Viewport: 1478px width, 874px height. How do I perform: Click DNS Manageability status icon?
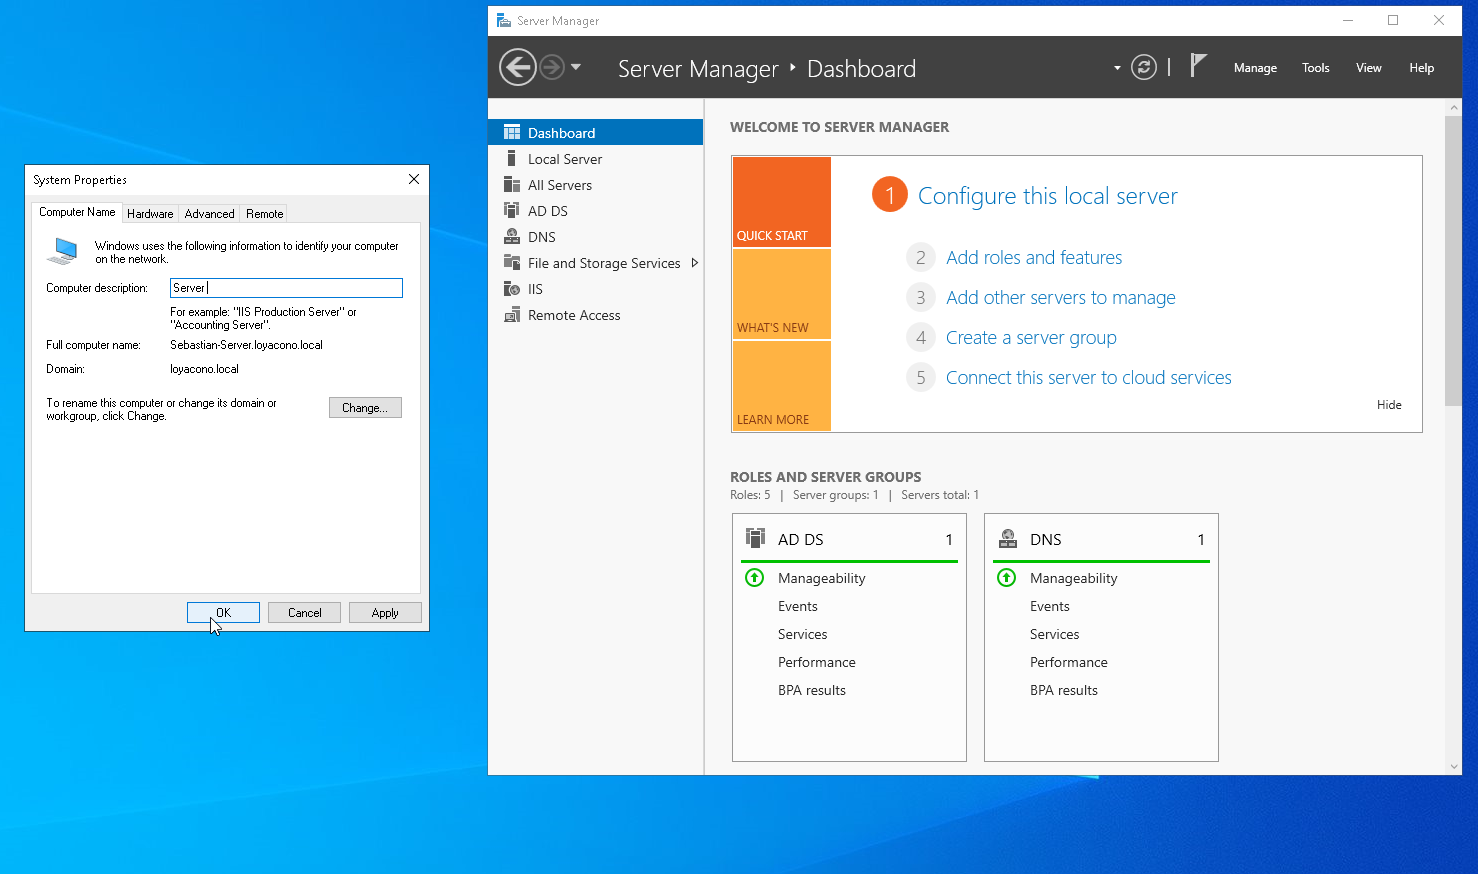[1007, 578]
